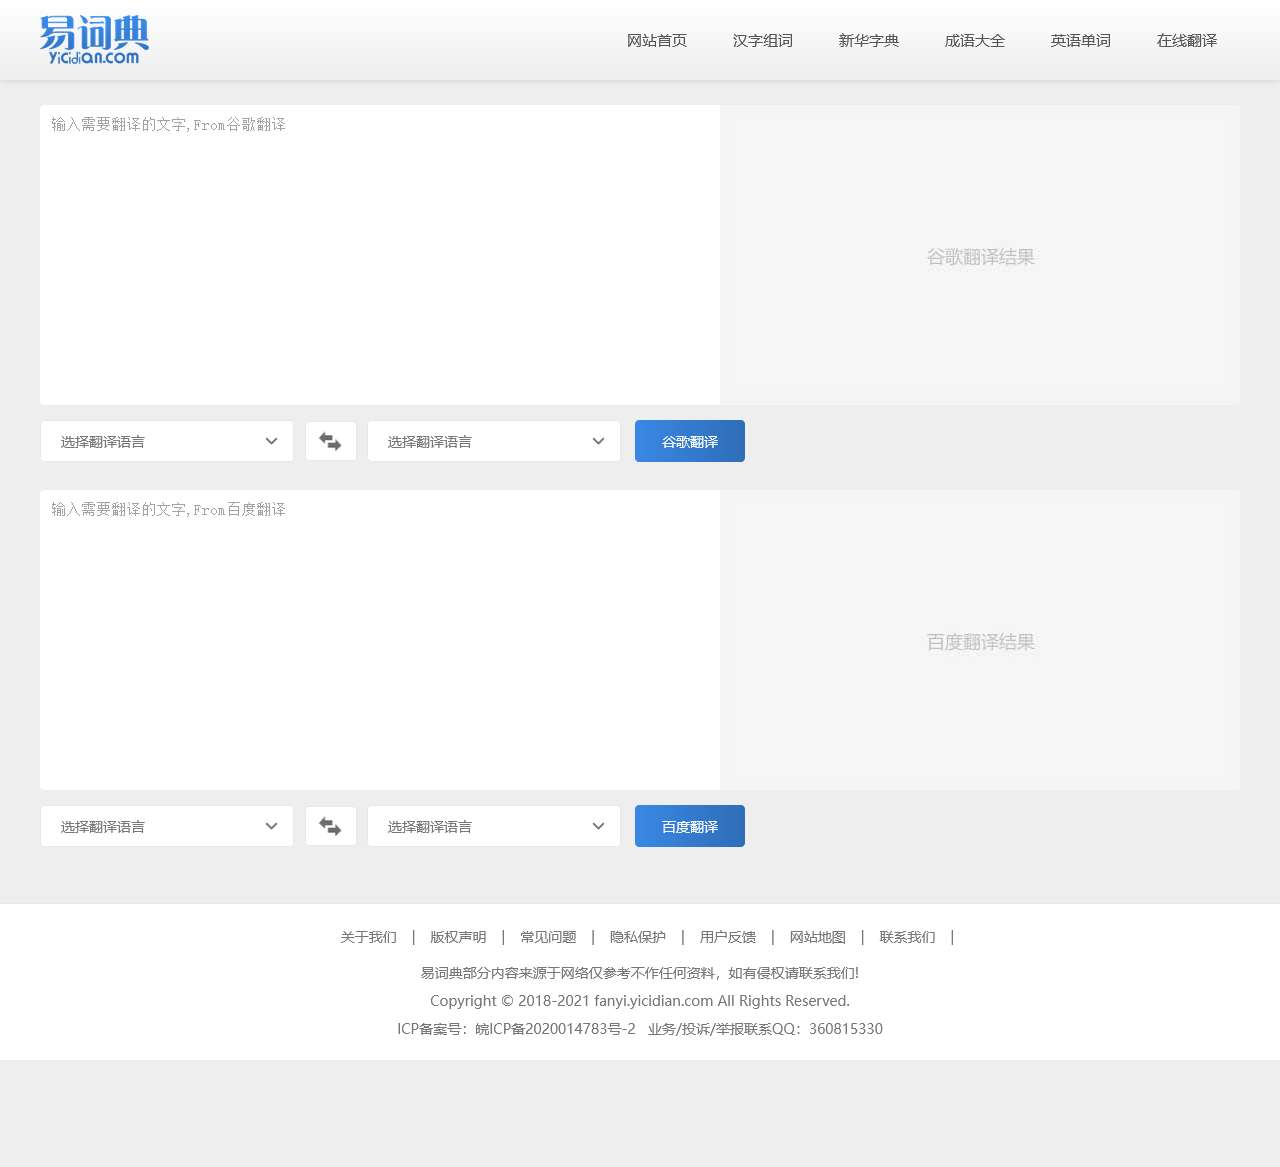
Task: Click the Google translation input text area
Action: (x=380, y=255)
